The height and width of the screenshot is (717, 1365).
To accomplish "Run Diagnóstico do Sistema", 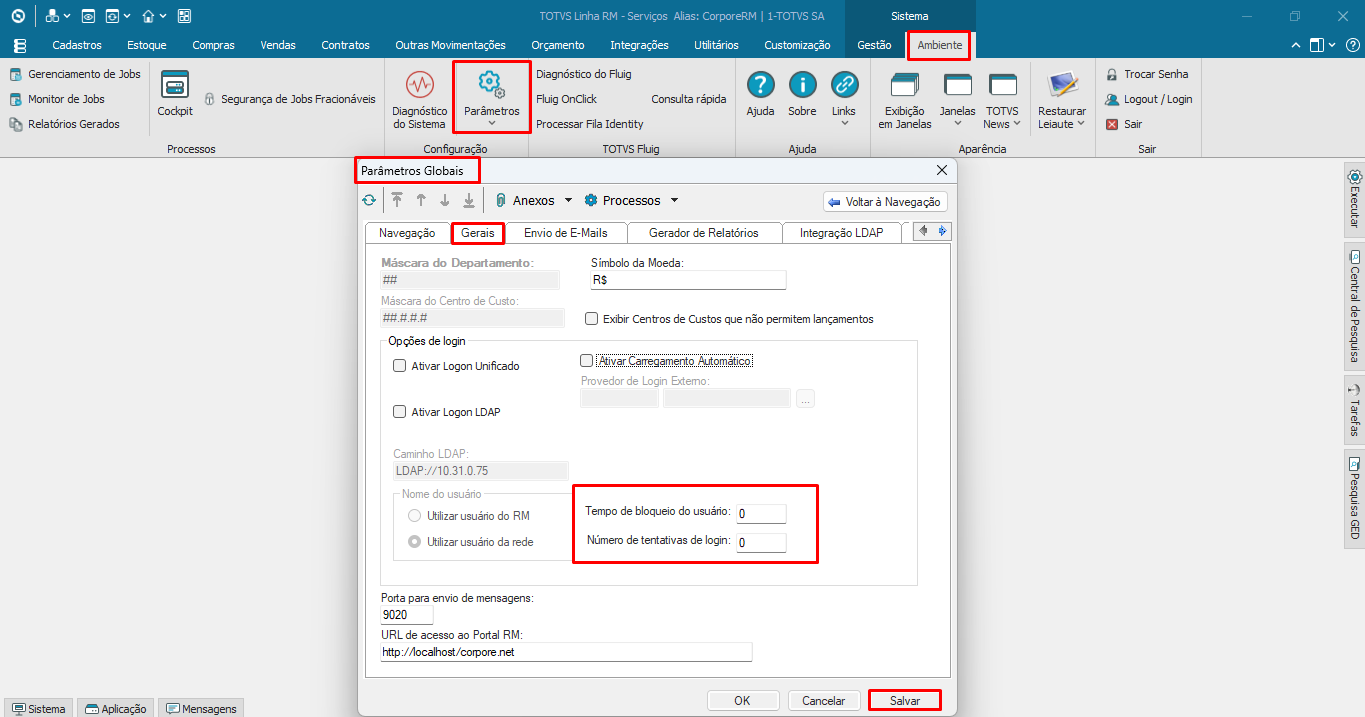I will [419, 99].
